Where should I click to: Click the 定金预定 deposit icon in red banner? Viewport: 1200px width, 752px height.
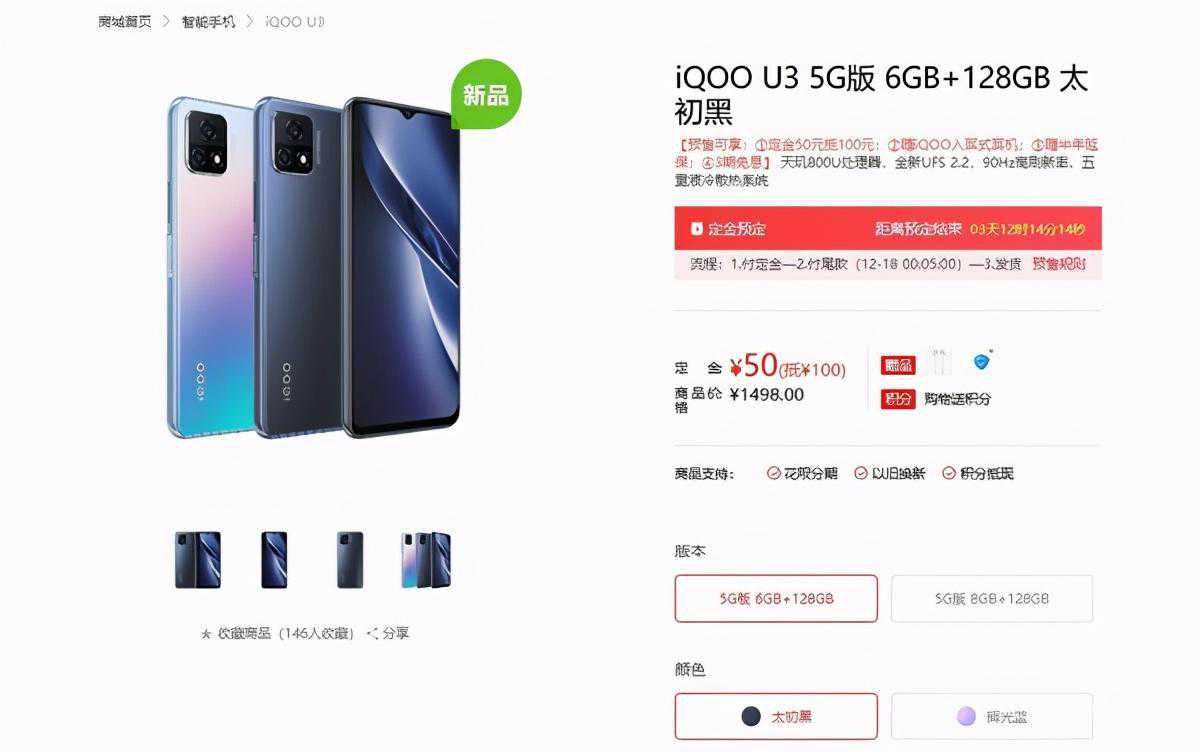click(x=697, y=229)
